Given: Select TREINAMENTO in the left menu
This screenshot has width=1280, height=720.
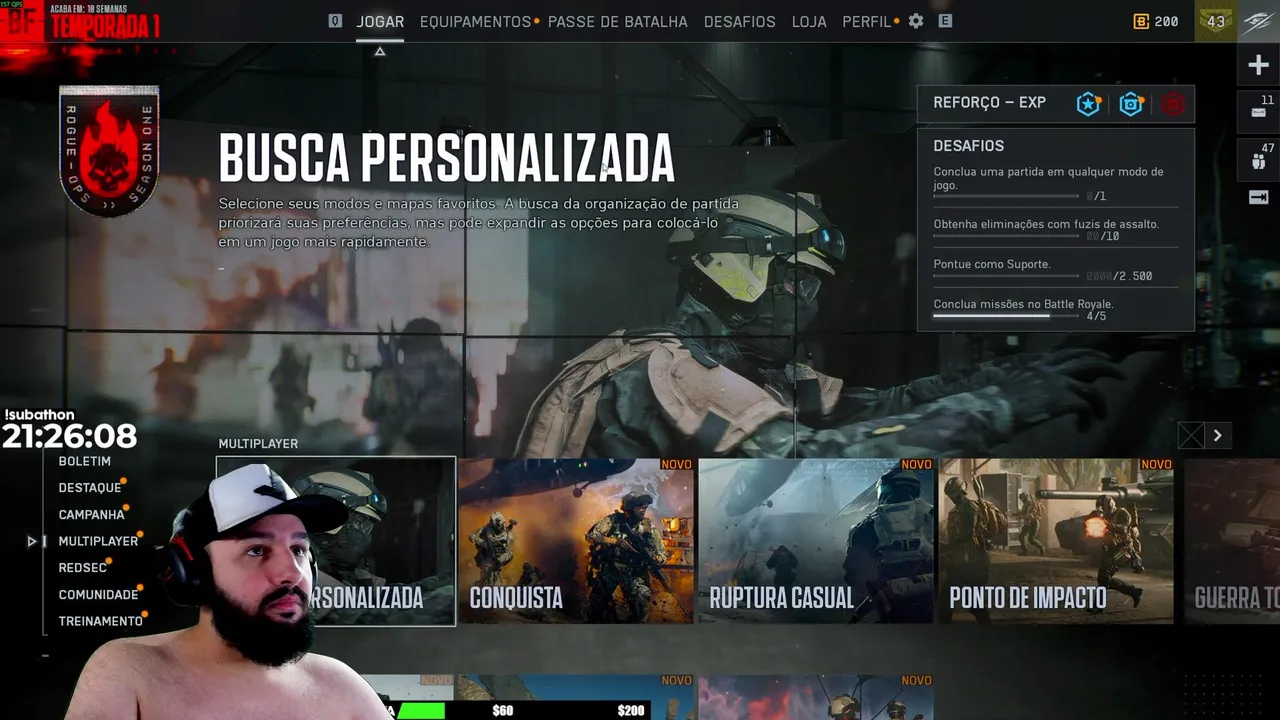Looking at the screenshot, I should click(101, 621).
